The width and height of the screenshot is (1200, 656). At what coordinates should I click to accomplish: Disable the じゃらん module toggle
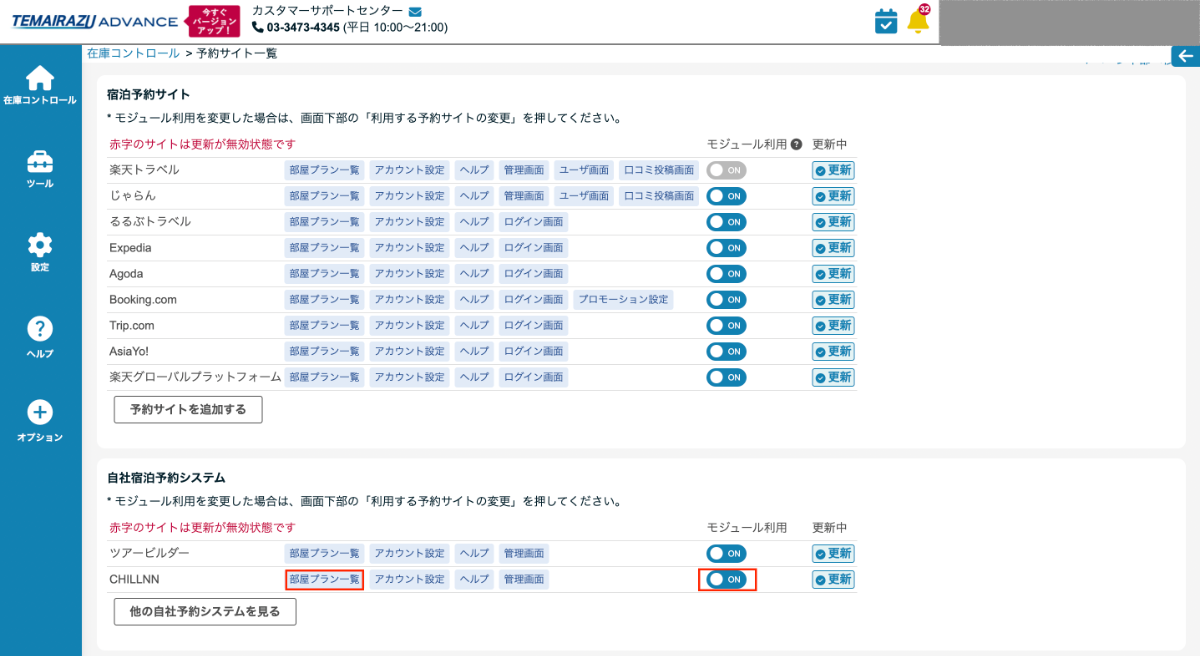pyautogui.click(x=727, y=196)
